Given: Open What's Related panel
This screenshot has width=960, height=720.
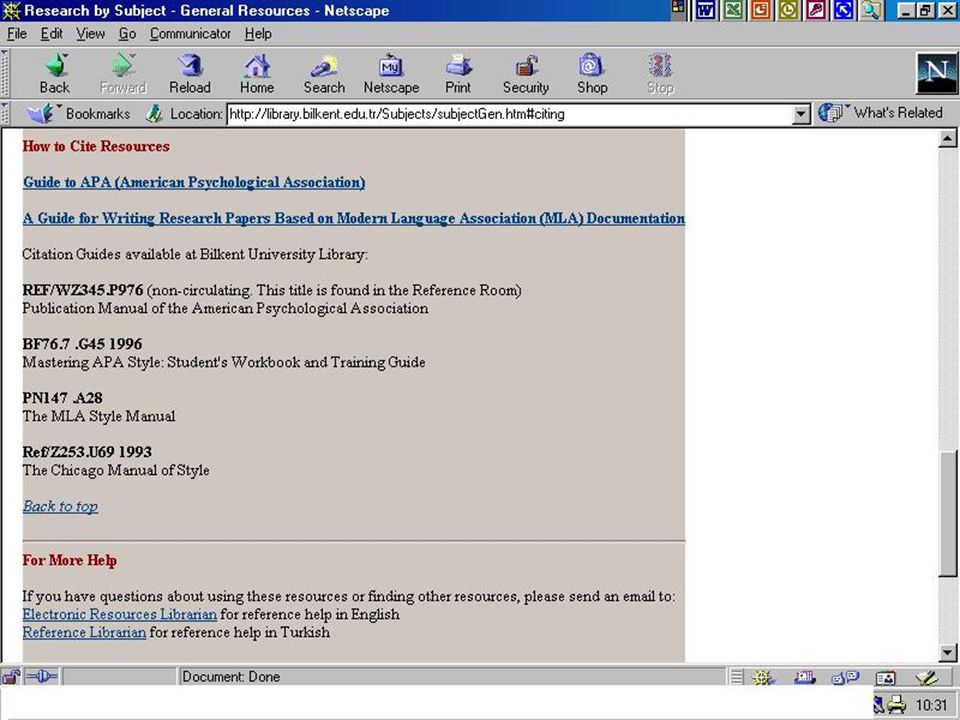Looking at the screenshot, I should click(x=880, y=113).
